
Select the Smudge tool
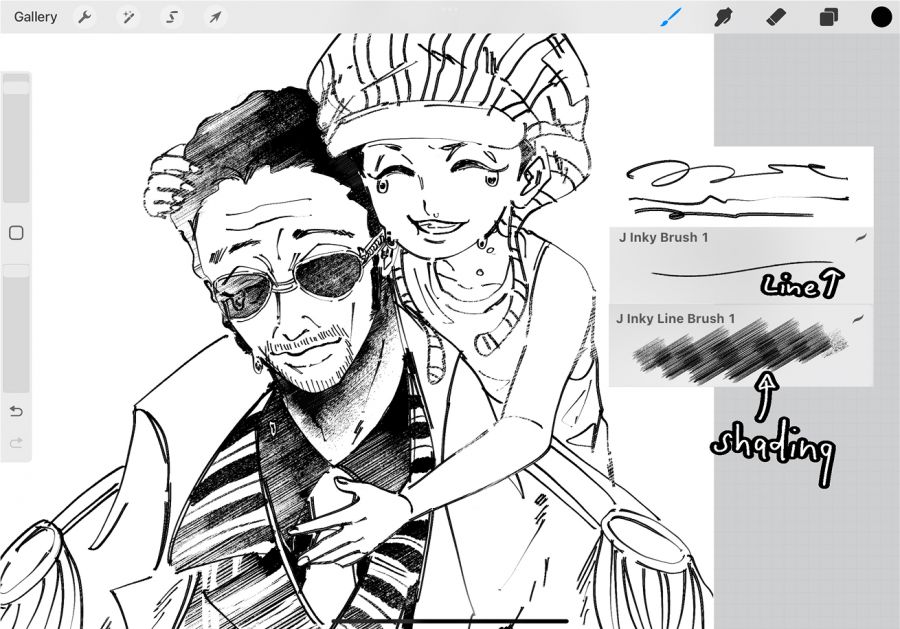724,17
